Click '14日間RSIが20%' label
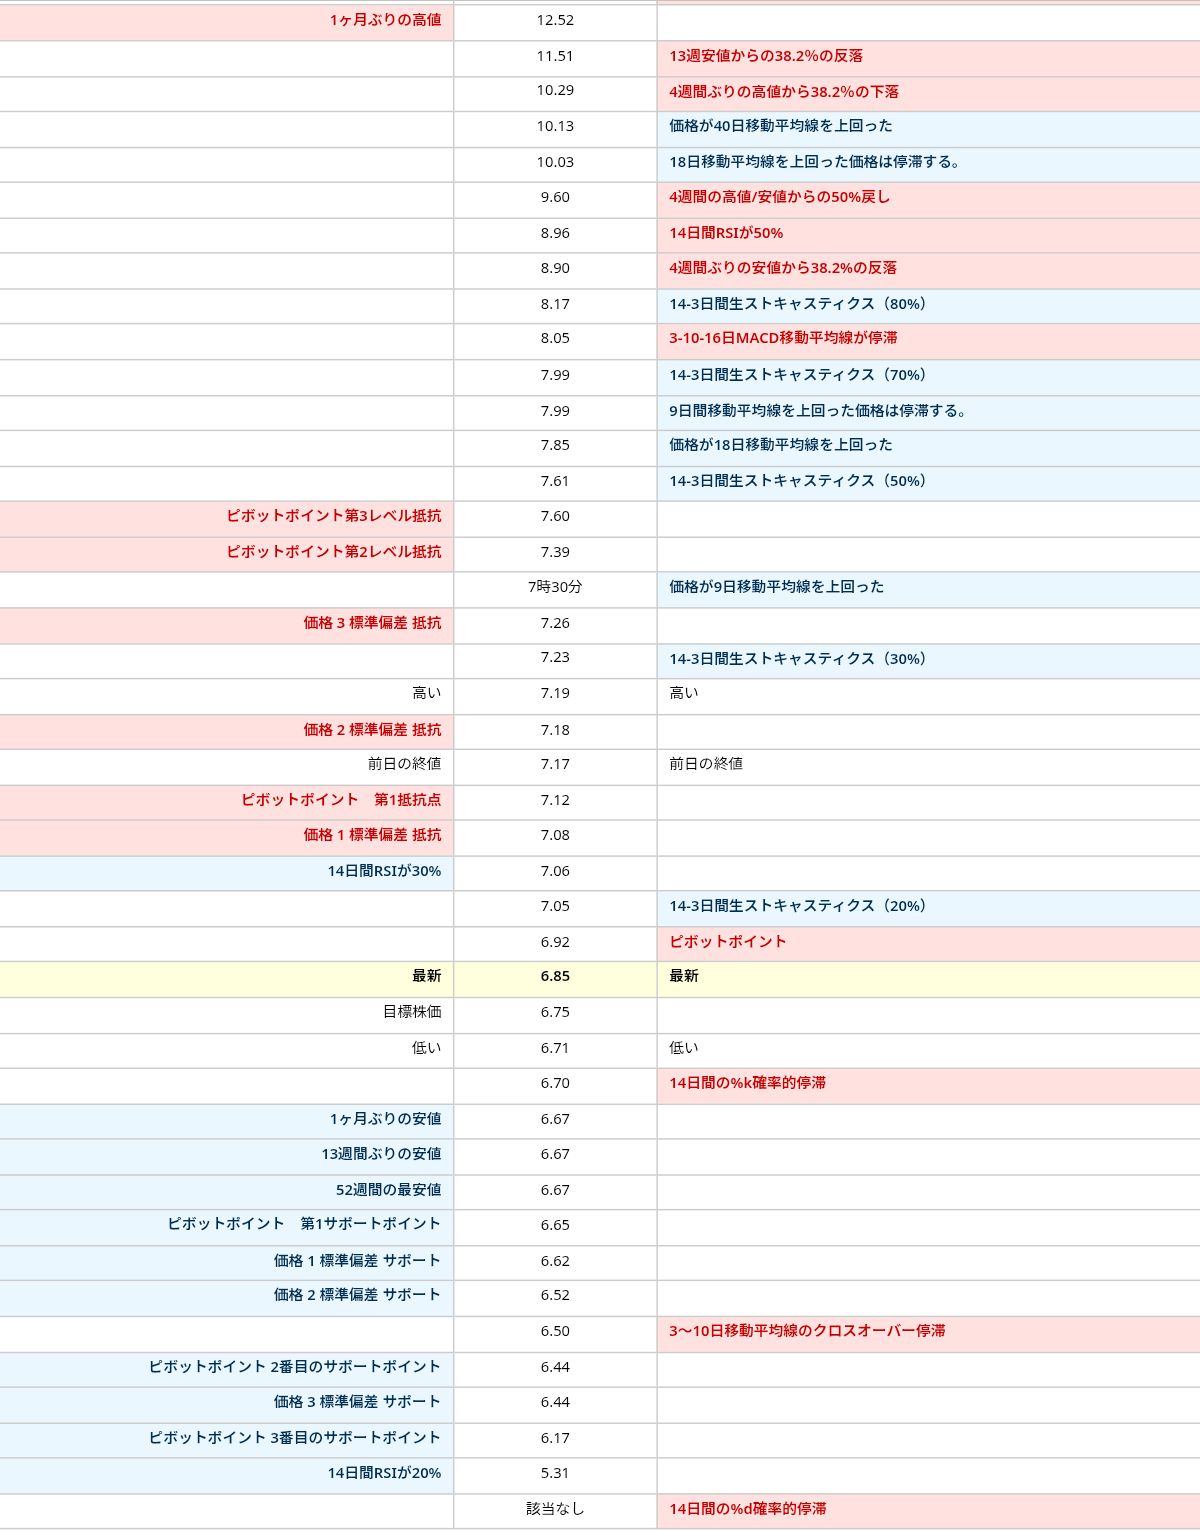1200x1532 pixels. 384,1473
